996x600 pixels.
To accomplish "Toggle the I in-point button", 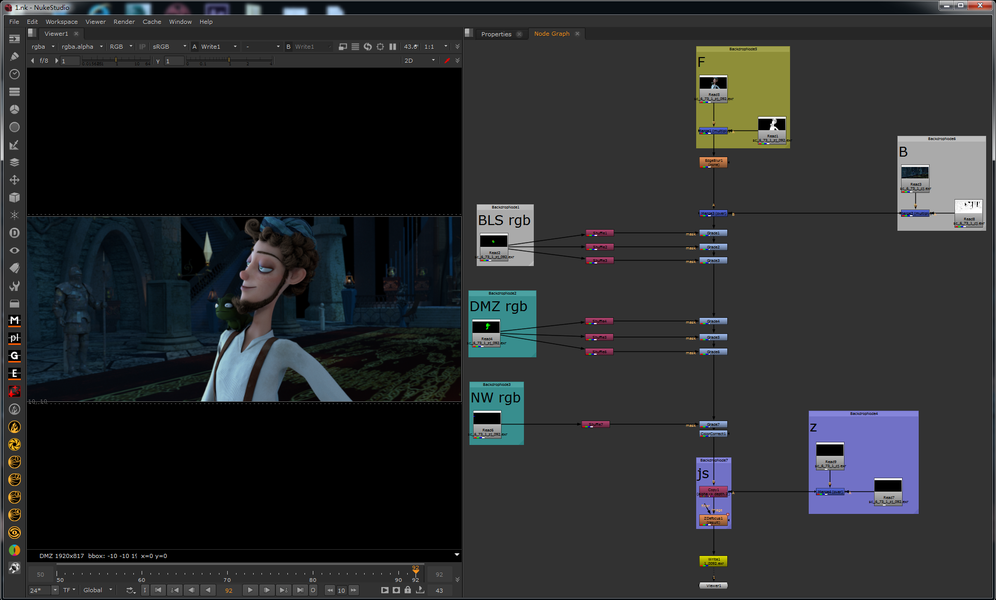I will (x=145, y=590).
